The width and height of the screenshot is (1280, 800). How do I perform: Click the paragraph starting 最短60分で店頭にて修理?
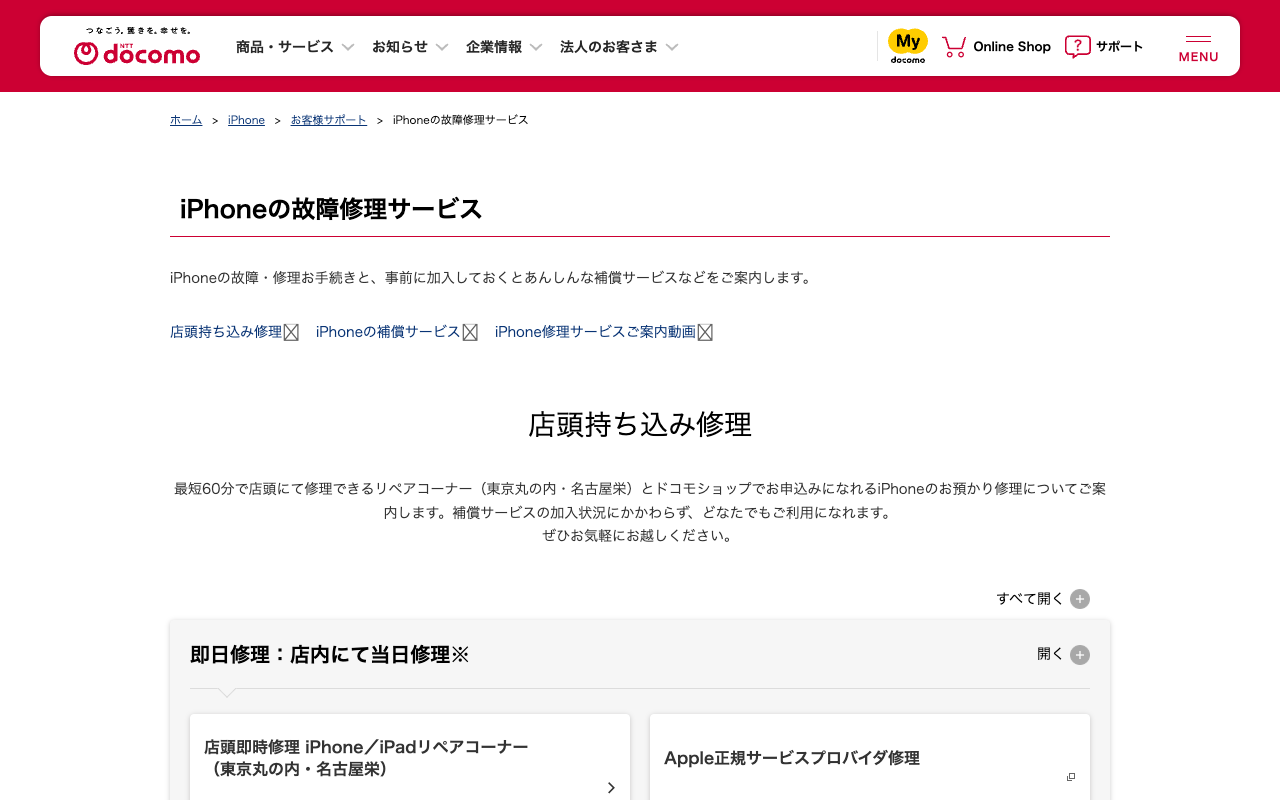pyautogui.click(x=640, y=512)
